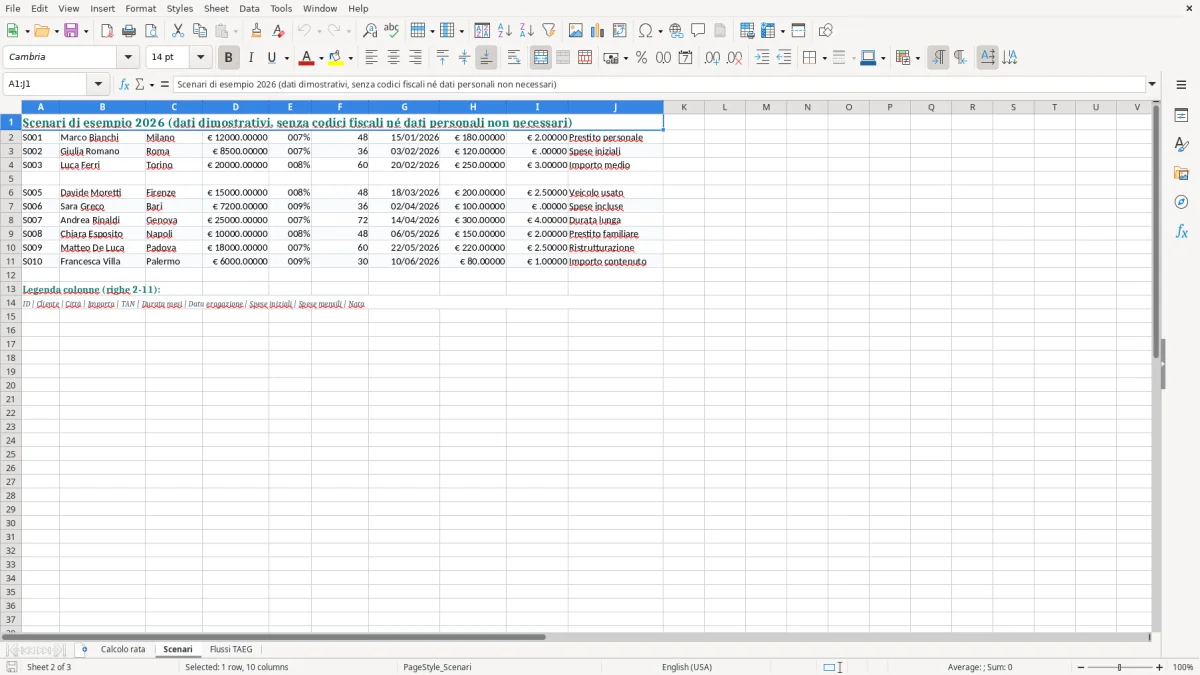The image size is (1200, 675).
Task: Click Clear Direct Formatting icon
Action: 278,31
